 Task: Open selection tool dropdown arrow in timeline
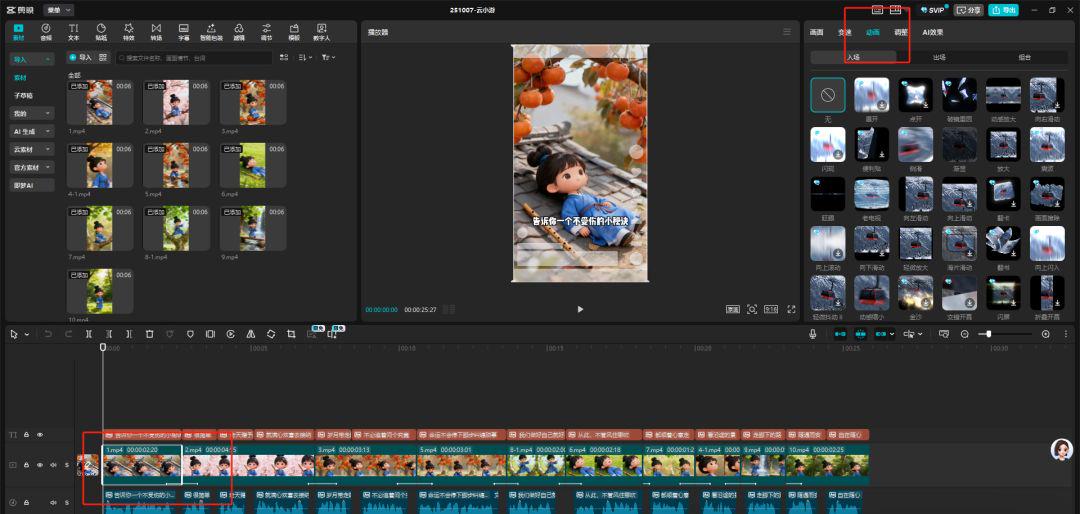pos(27,334)
